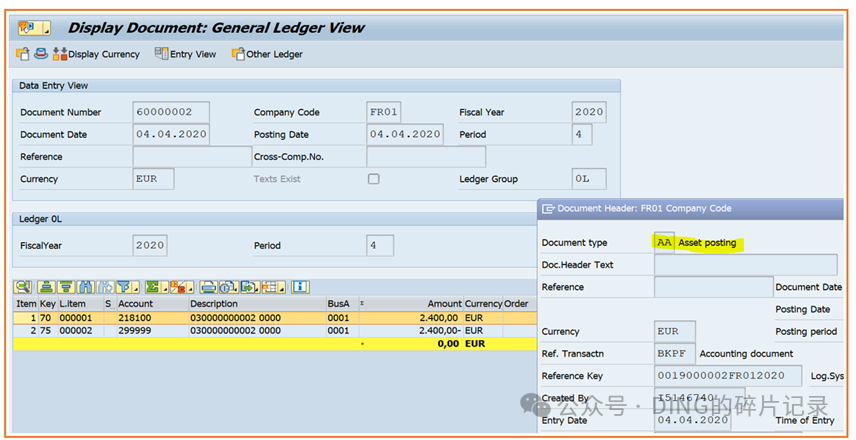Click ledger item 000002 cell
The width and height of the screenshot is (856, 440).
(80, 330)
